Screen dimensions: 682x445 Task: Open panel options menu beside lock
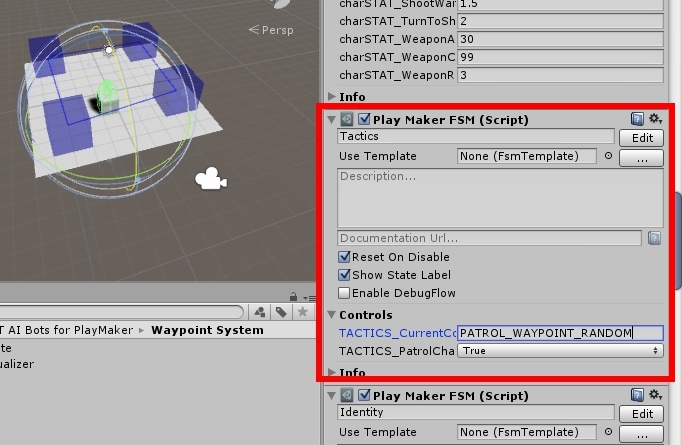(309, 298)
